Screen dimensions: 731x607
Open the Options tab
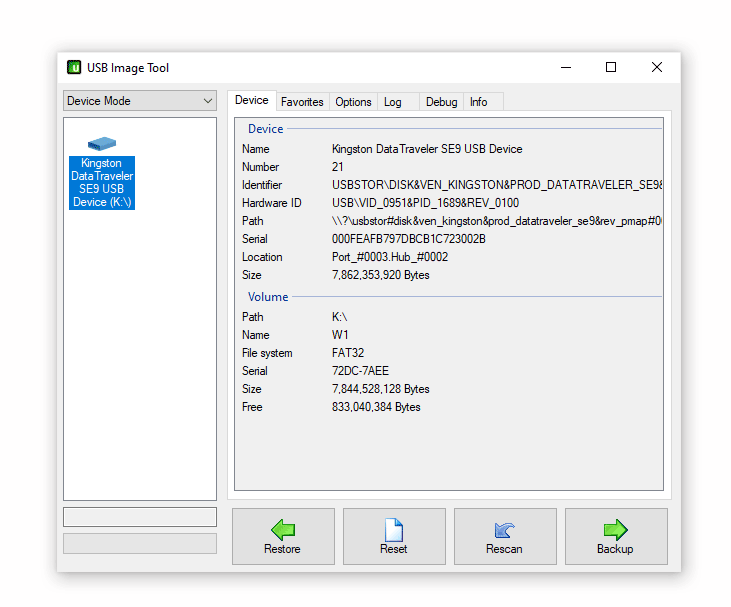point(353,102)
